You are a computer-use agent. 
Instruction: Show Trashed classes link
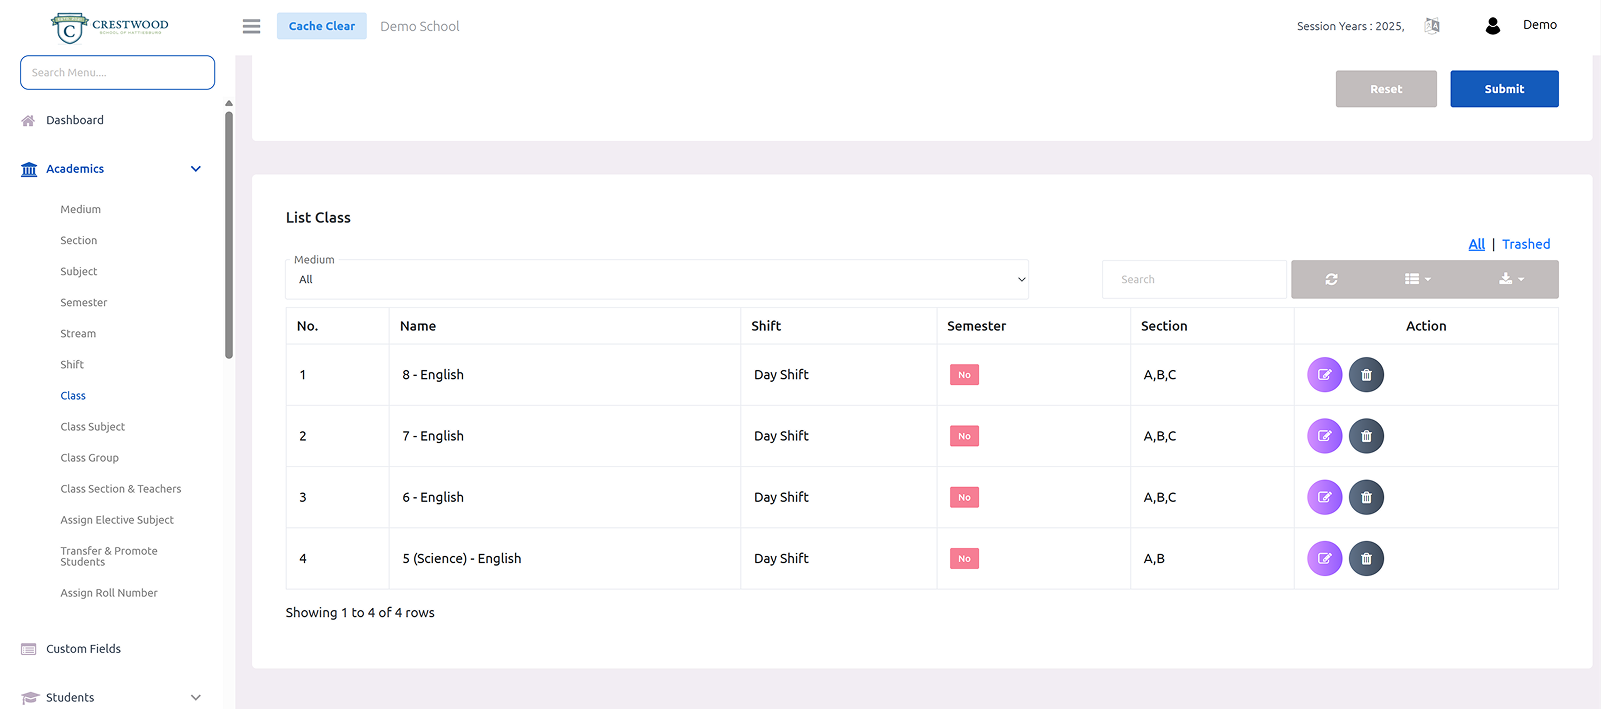pos(1525,244)
